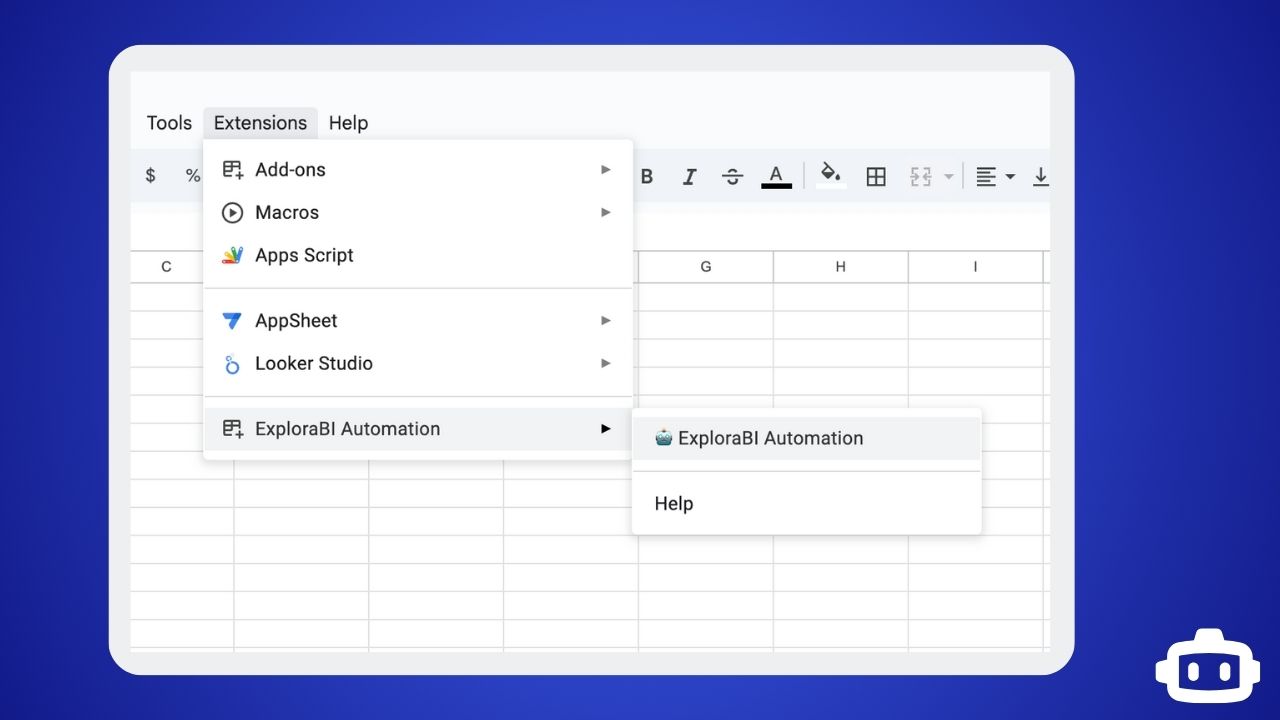Apply bold formatting
The height and width of the screenshot is (720, 1280).
coord(647,176)
